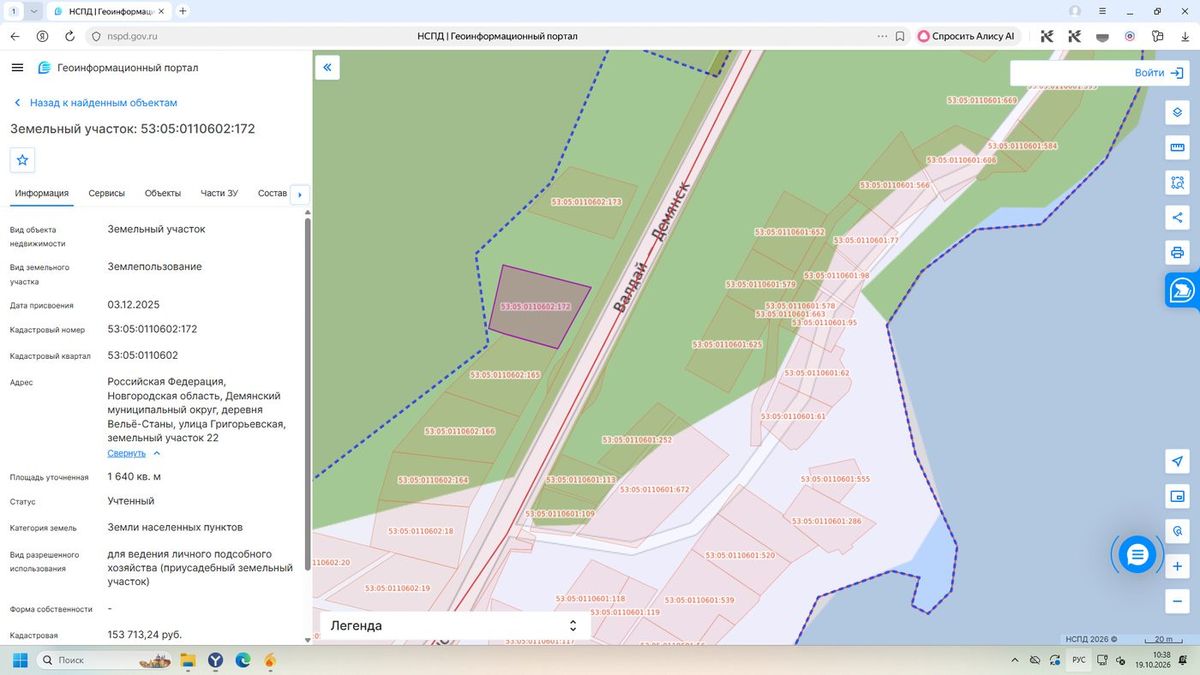1200x675 pixels.
Task: Open a new browser tab
Action: click(x=182, y=11)
